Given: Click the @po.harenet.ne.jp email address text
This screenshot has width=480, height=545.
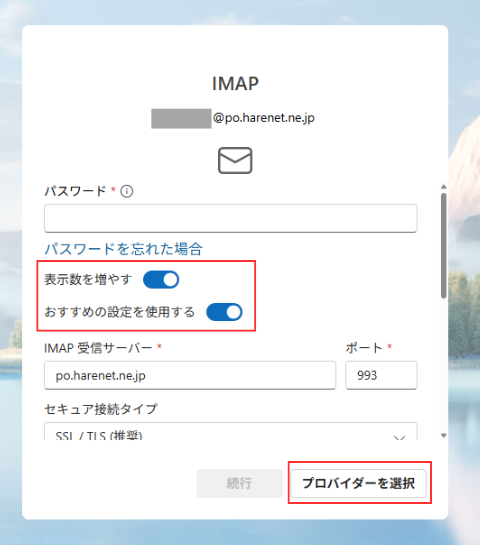Looking at the screenshot, I should click(x=264, y=118).
